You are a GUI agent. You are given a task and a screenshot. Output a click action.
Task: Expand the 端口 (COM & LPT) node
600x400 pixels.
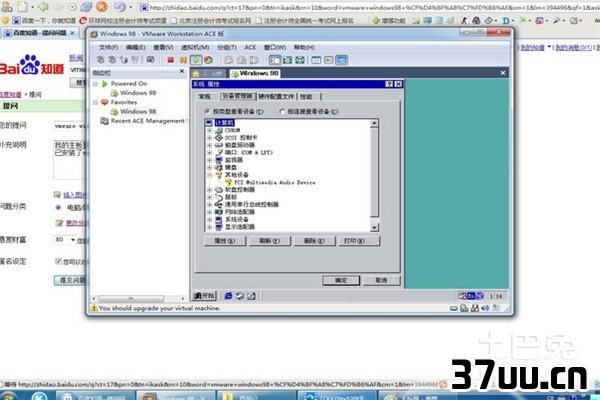[x=209, y=152]
